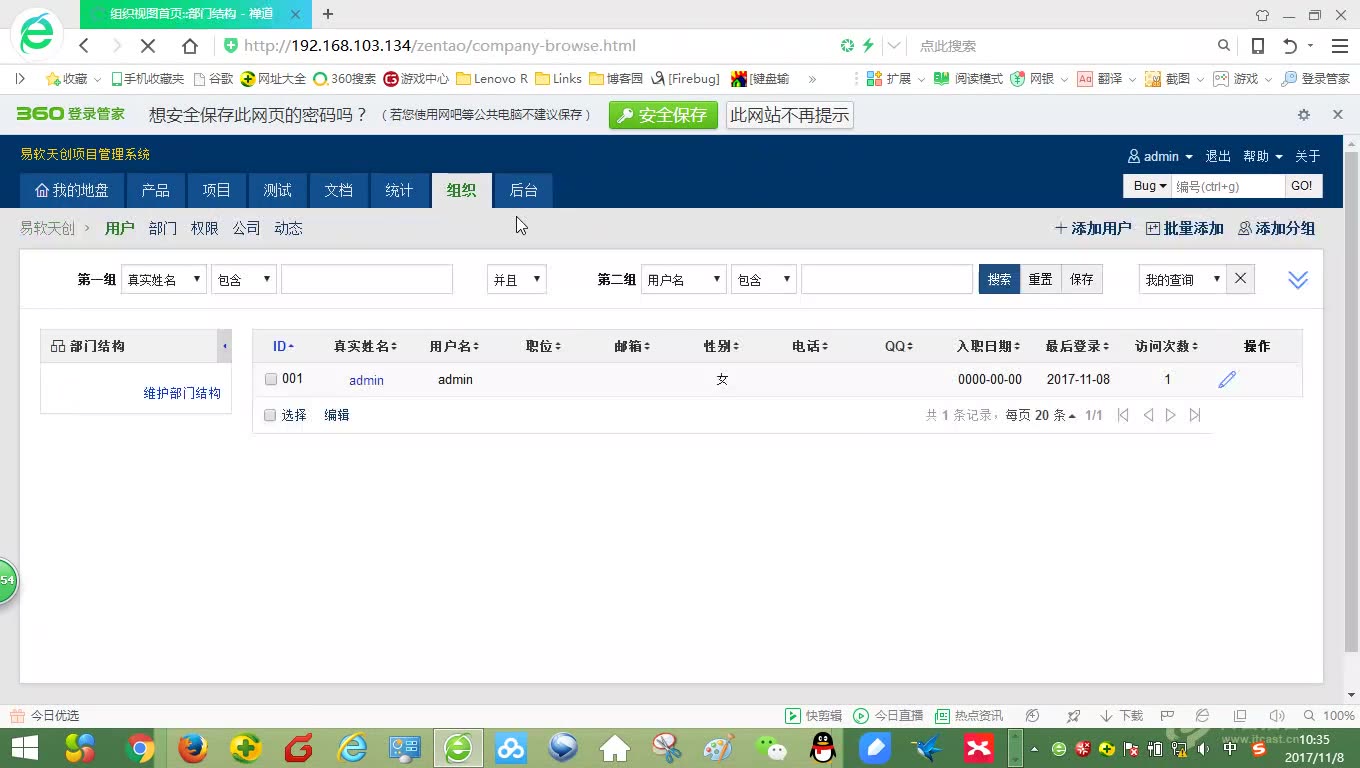The height and width of the screenshot is (768, 1360).
Task: Open the 真实姓名 field dropdown
Action: click(x=163, y=279)
